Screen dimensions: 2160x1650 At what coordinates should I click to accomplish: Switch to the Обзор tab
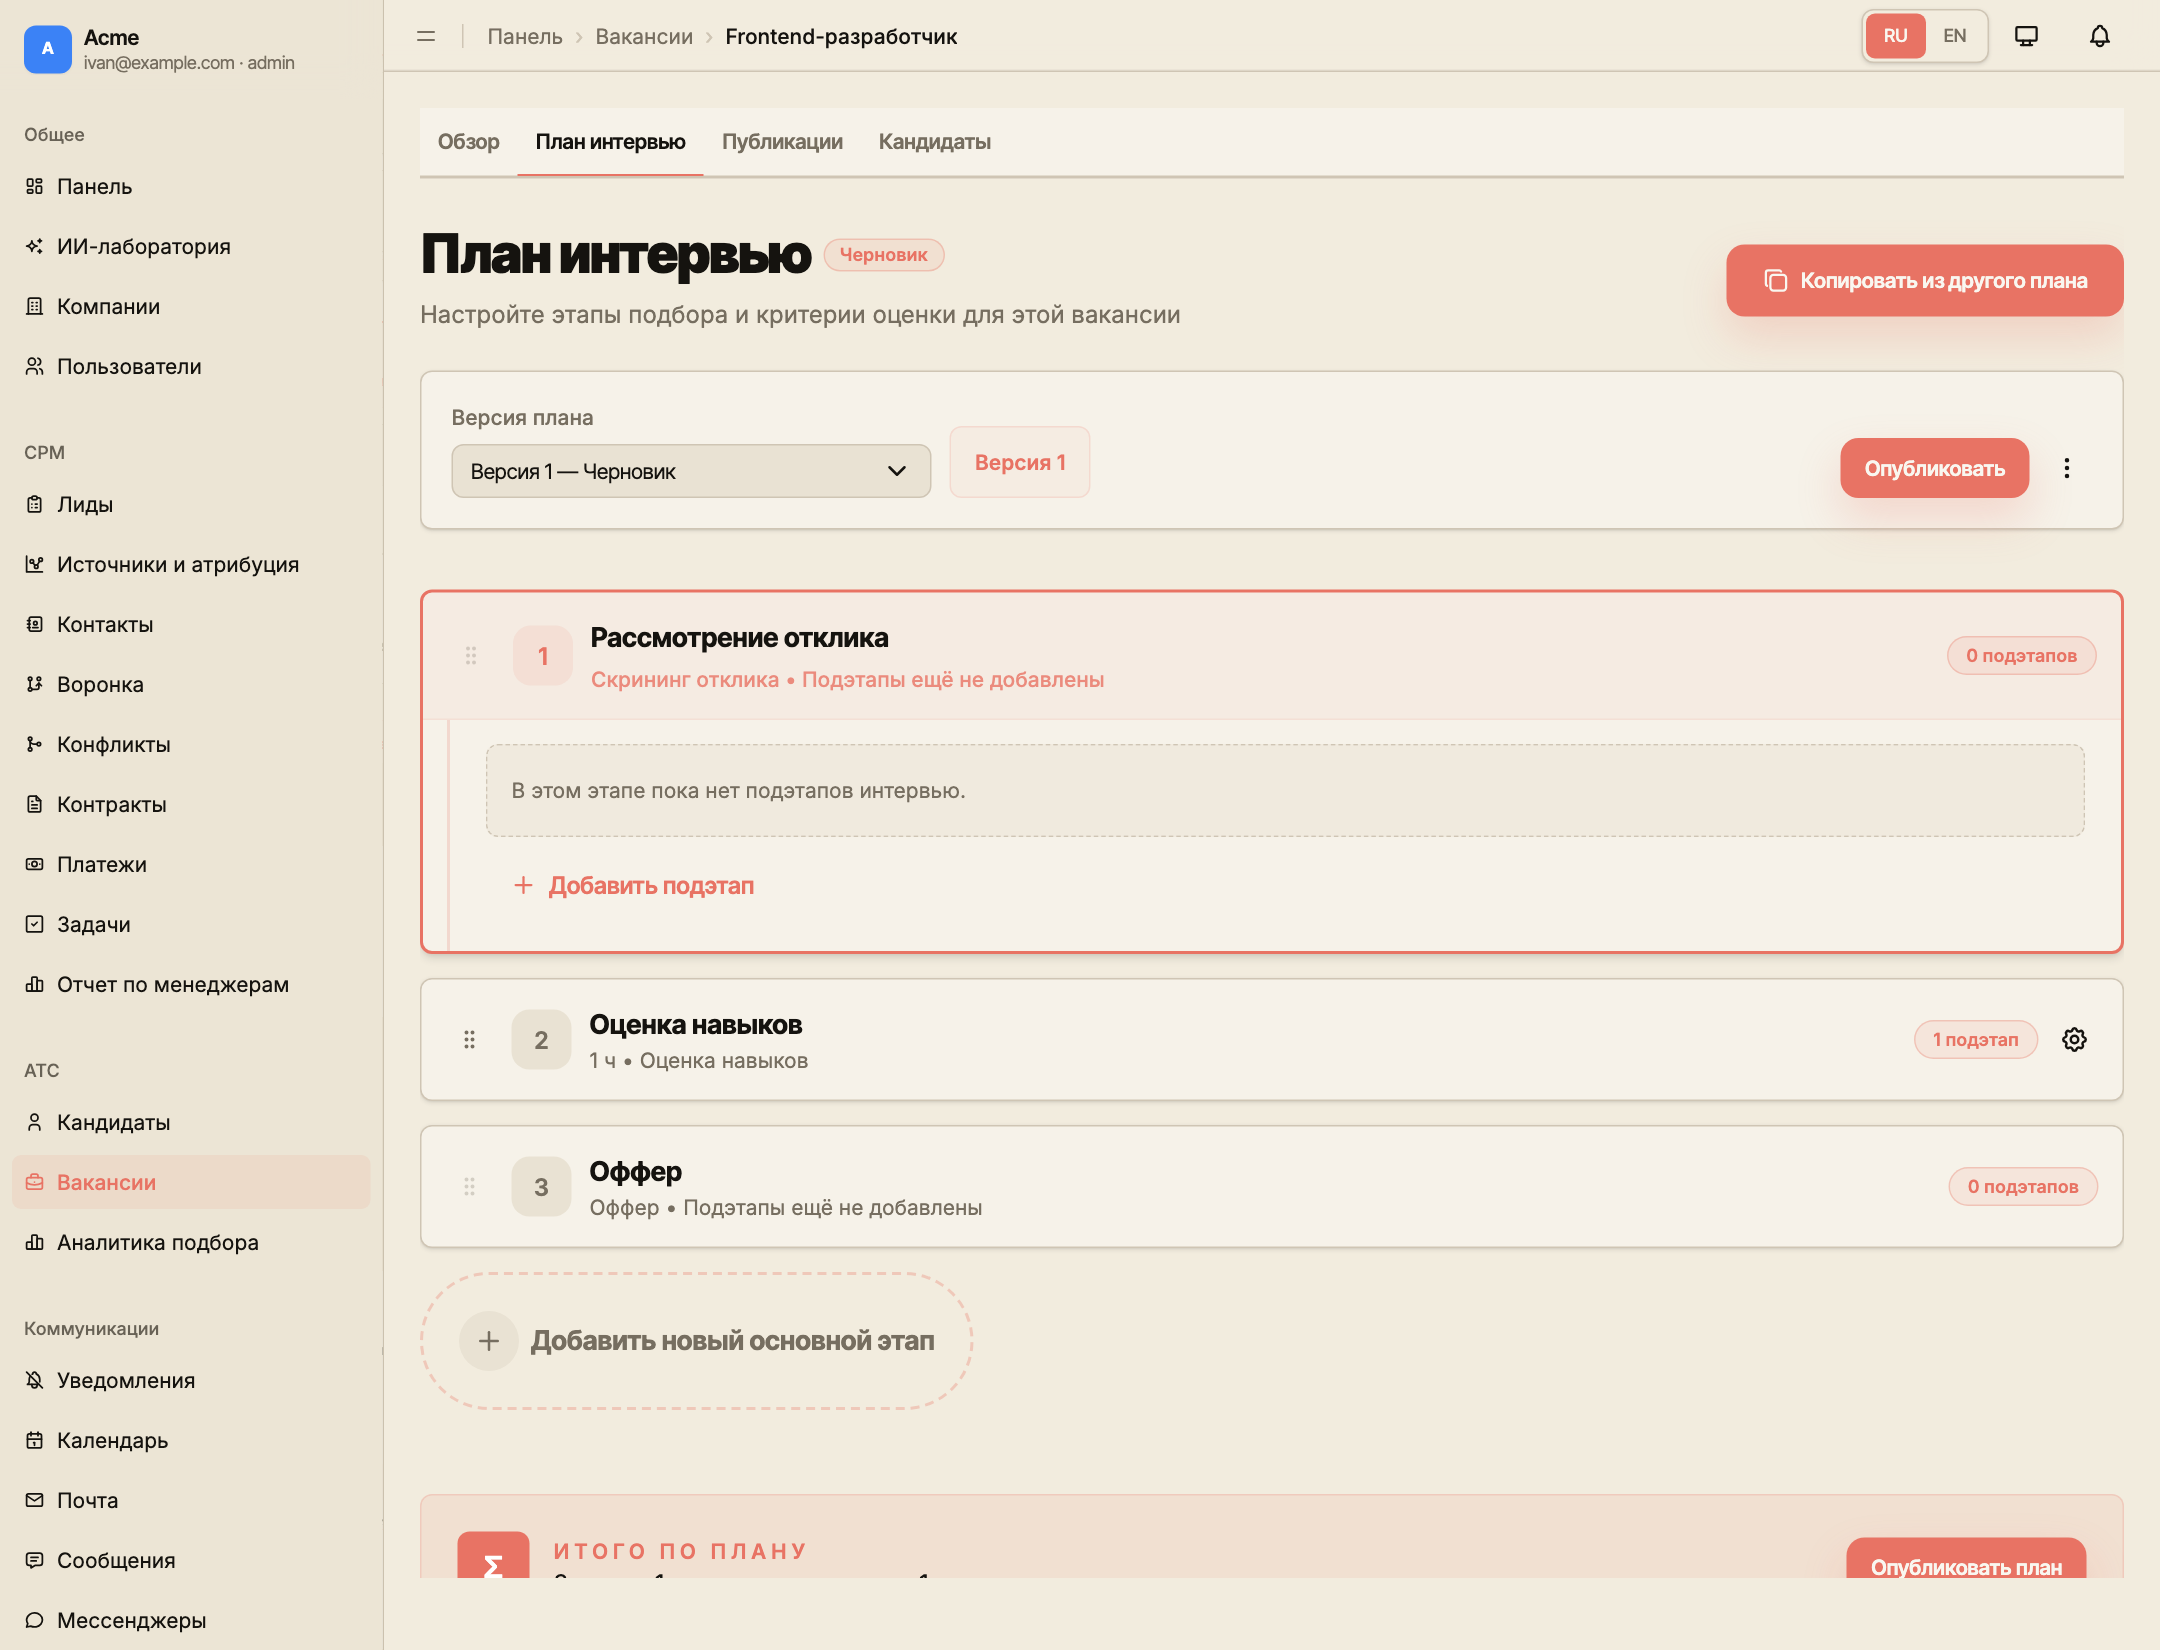468,142
